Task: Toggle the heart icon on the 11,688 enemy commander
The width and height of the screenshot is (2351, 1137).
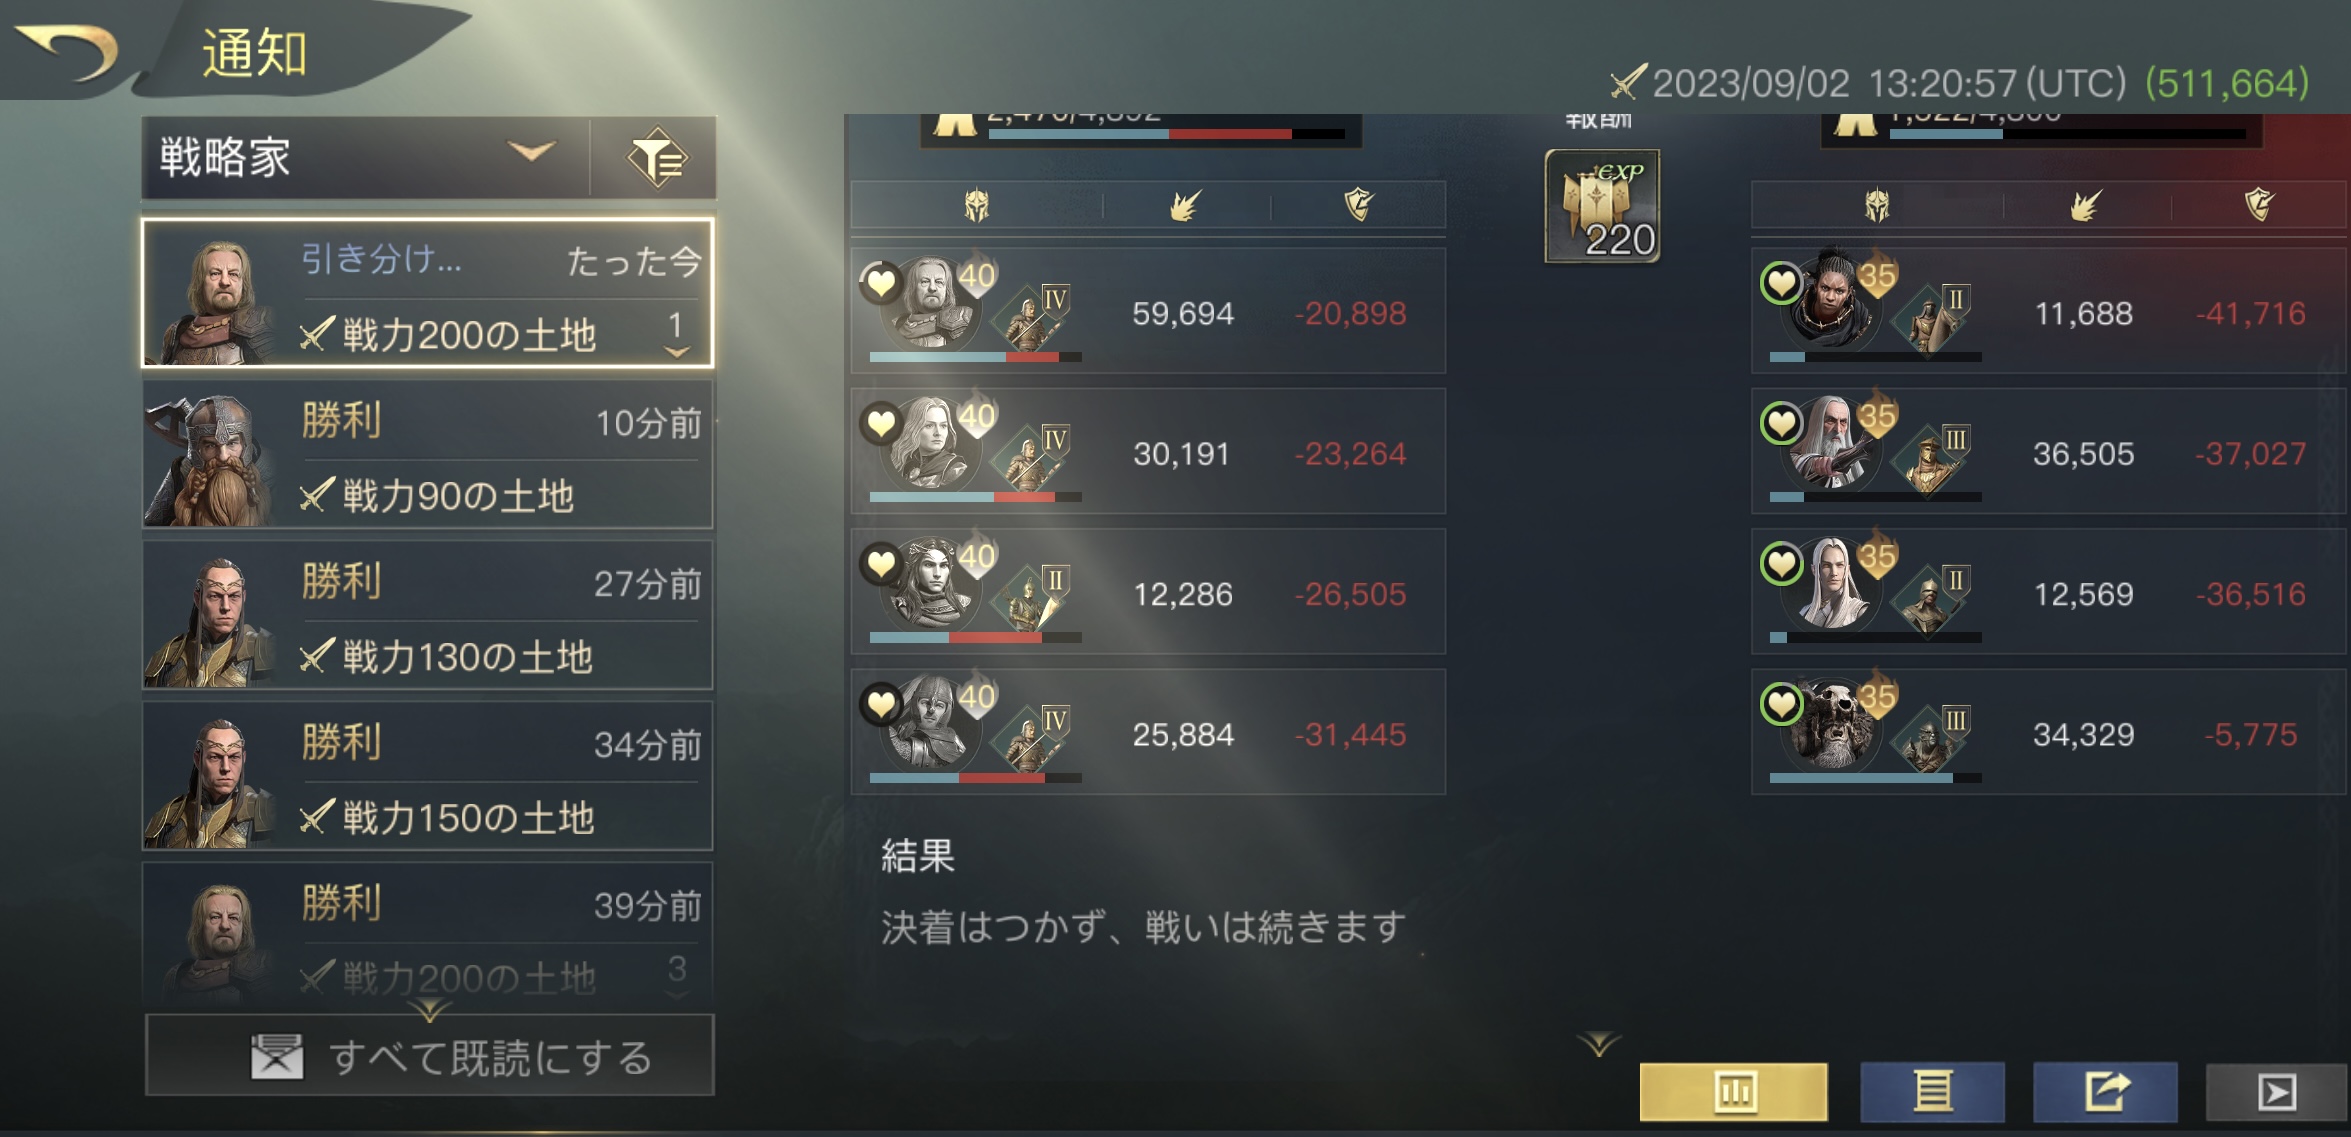Action: [x=1781, y=284]
